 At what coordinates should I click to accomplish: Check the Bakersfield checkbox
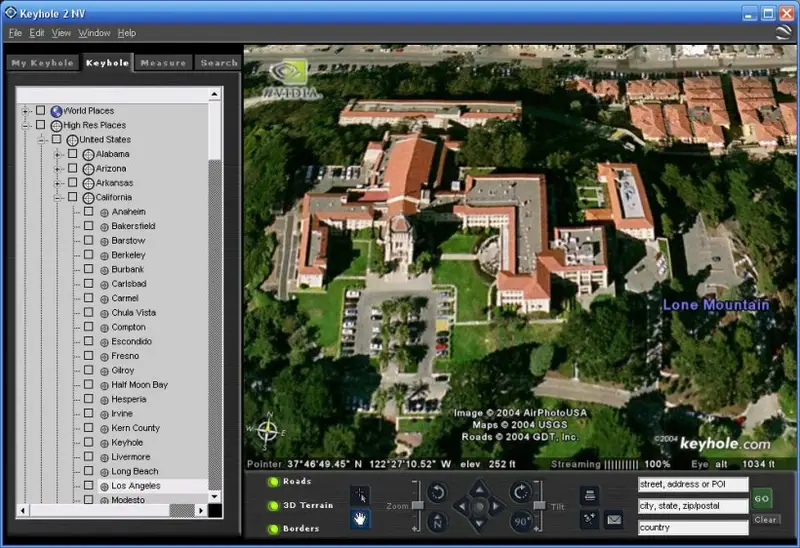click(89, 226)
